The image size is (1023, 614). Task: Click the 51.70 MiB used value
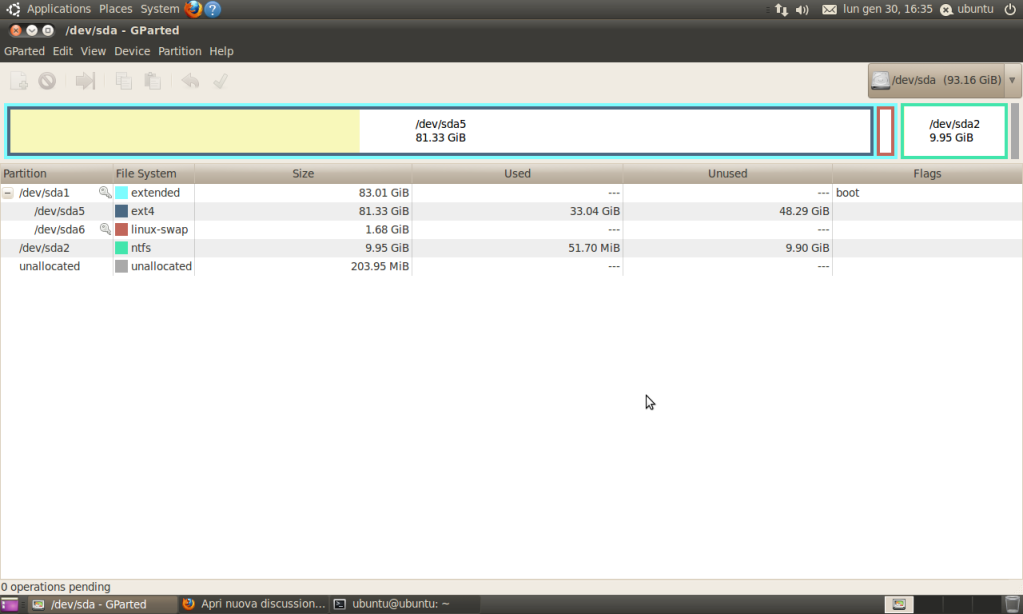[594, 248]
